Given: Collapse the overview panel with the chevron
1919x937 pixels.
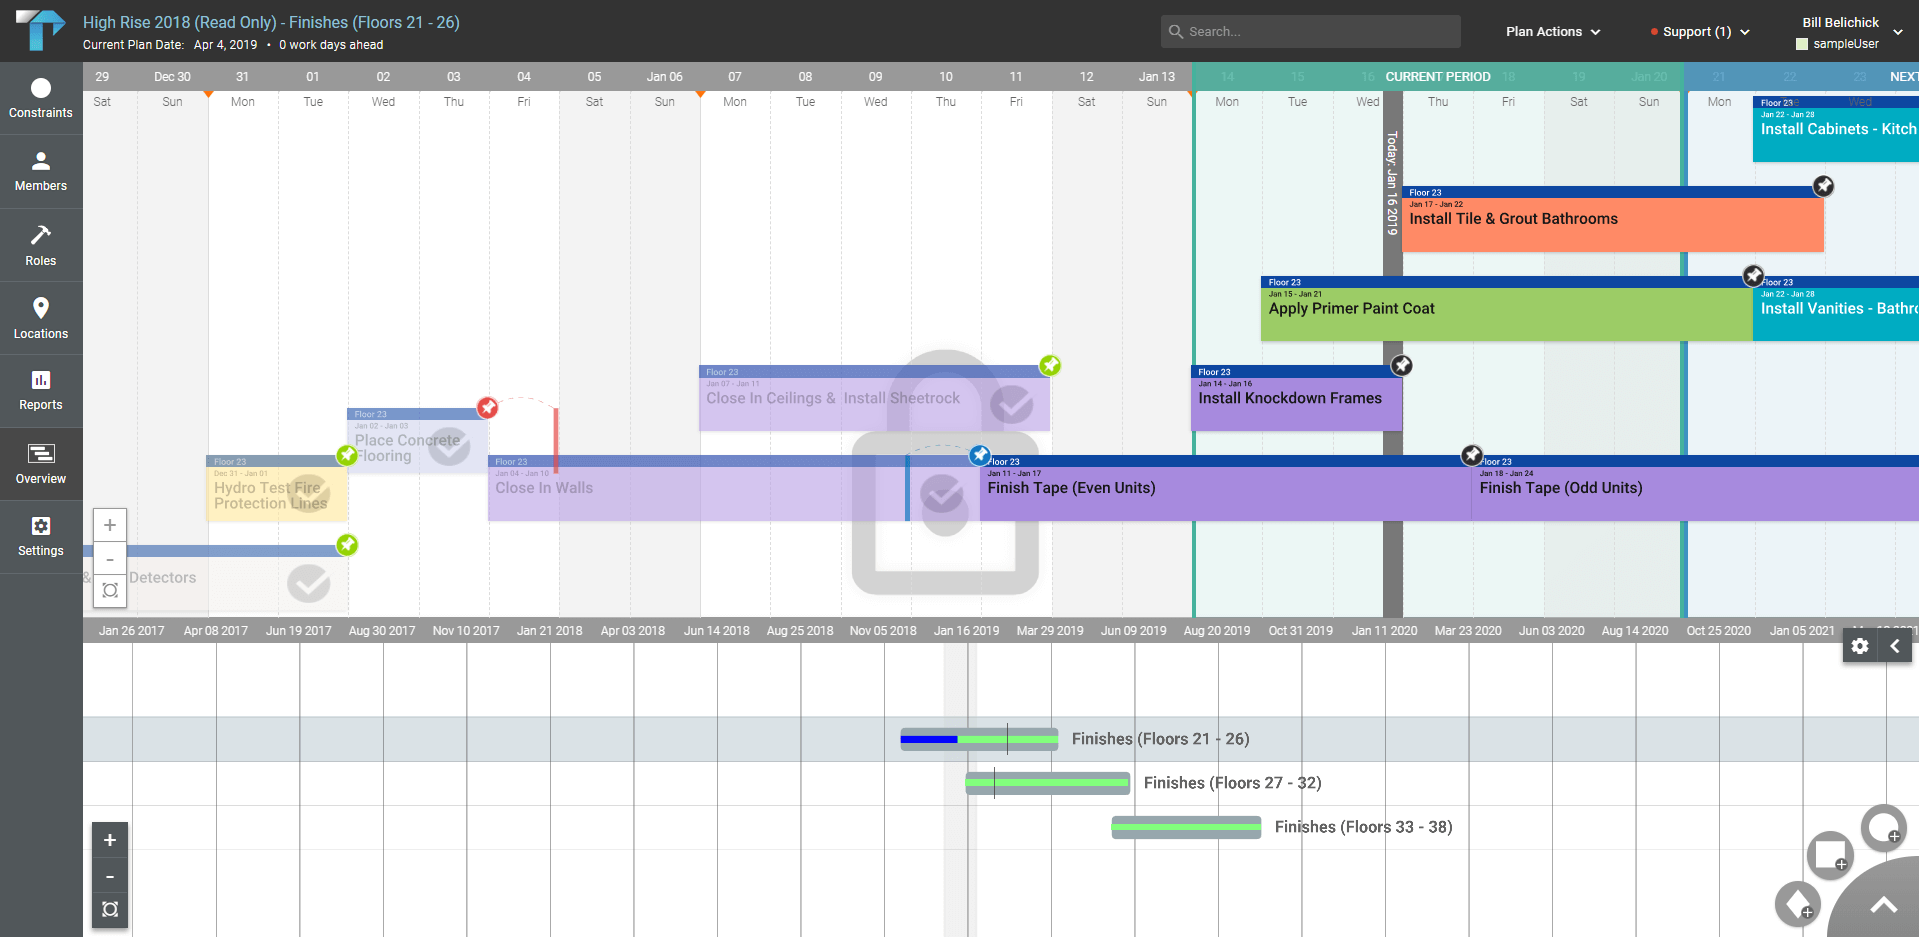Looking at the screenshot, I should (x=1894, y=646).
